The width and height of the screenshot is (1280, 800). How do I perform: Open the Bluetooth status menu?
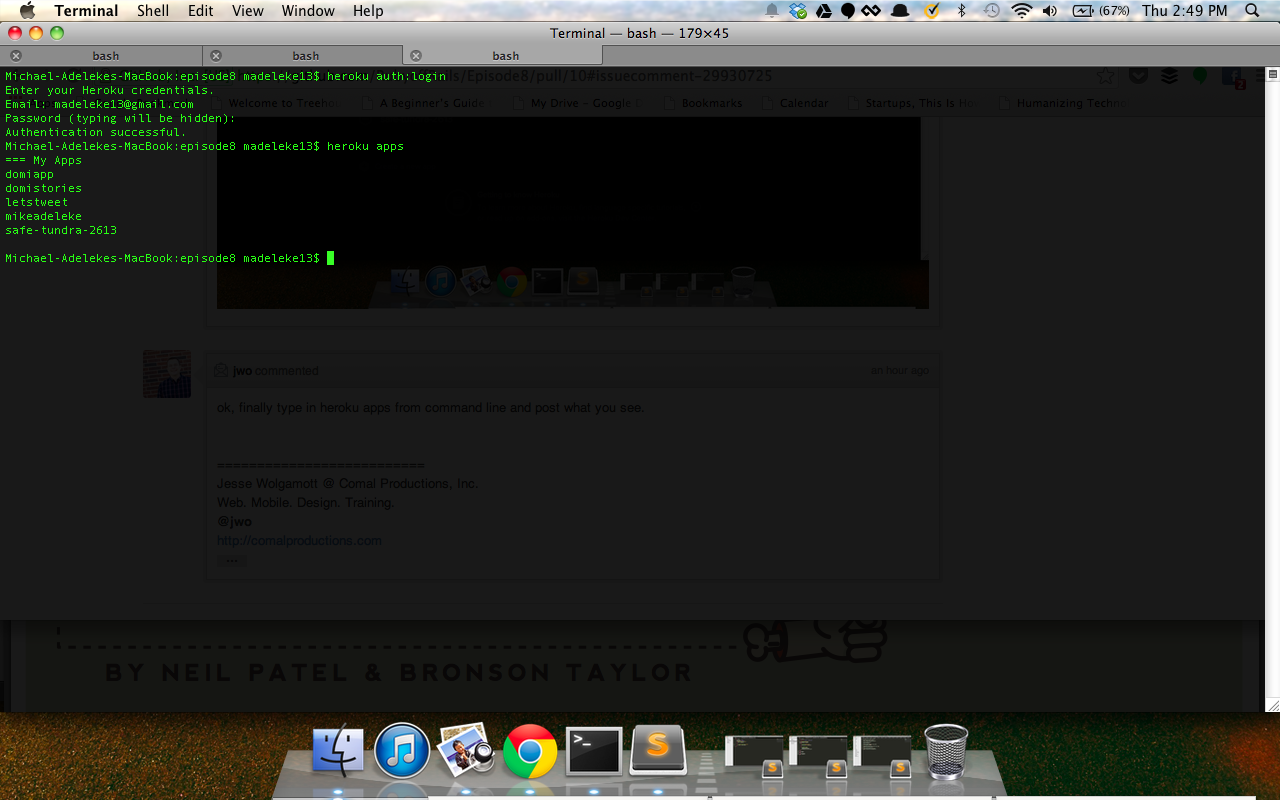click(962, 11)
